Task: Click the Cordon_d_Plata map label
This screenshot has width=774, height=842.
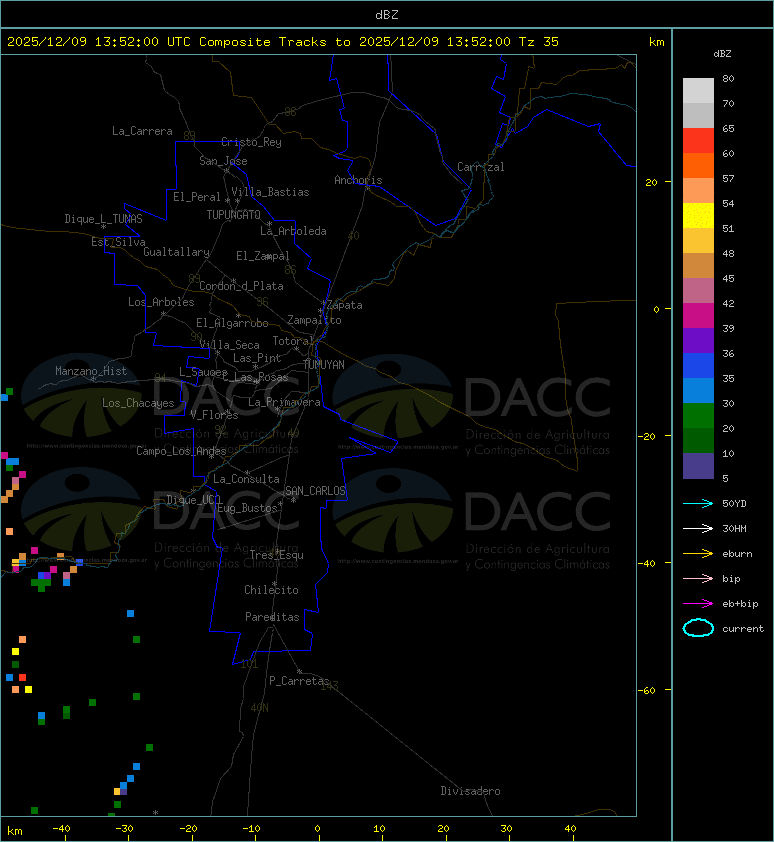Action: point(241,286)
